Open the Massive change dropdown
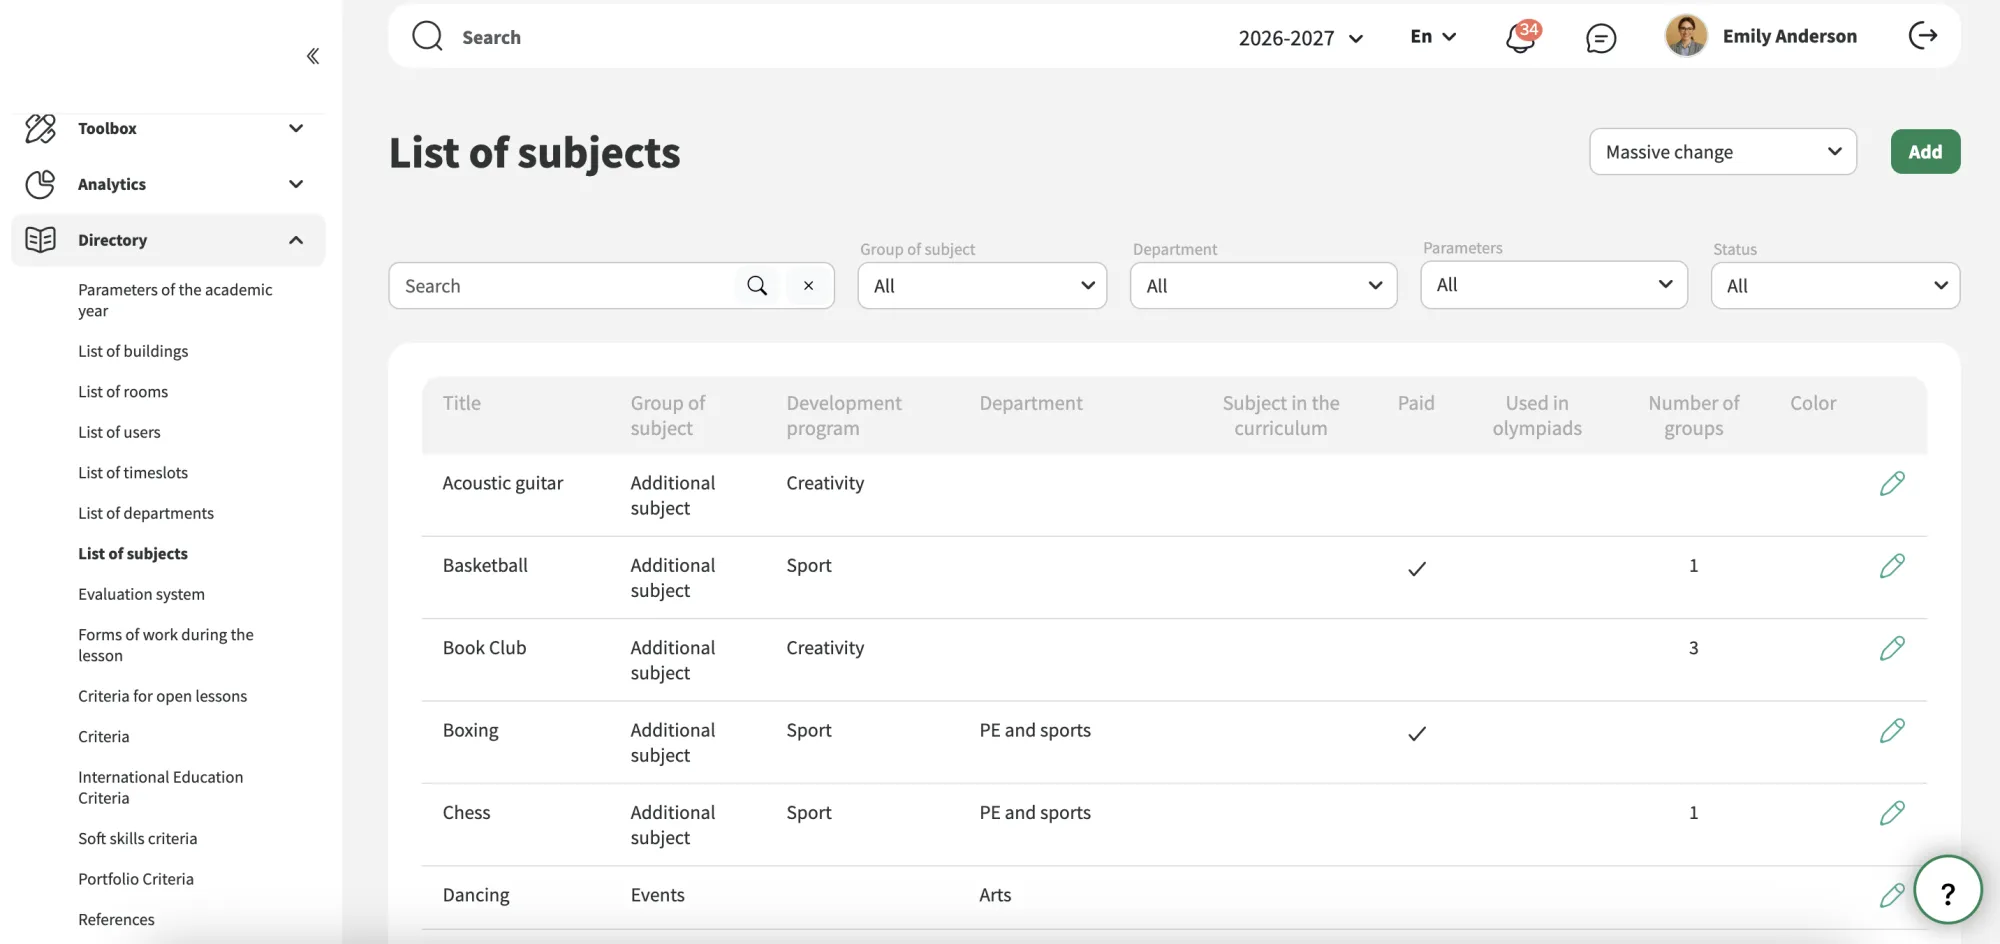The height and width of the screenshot is (944, 2000). tap(1723, 152)
